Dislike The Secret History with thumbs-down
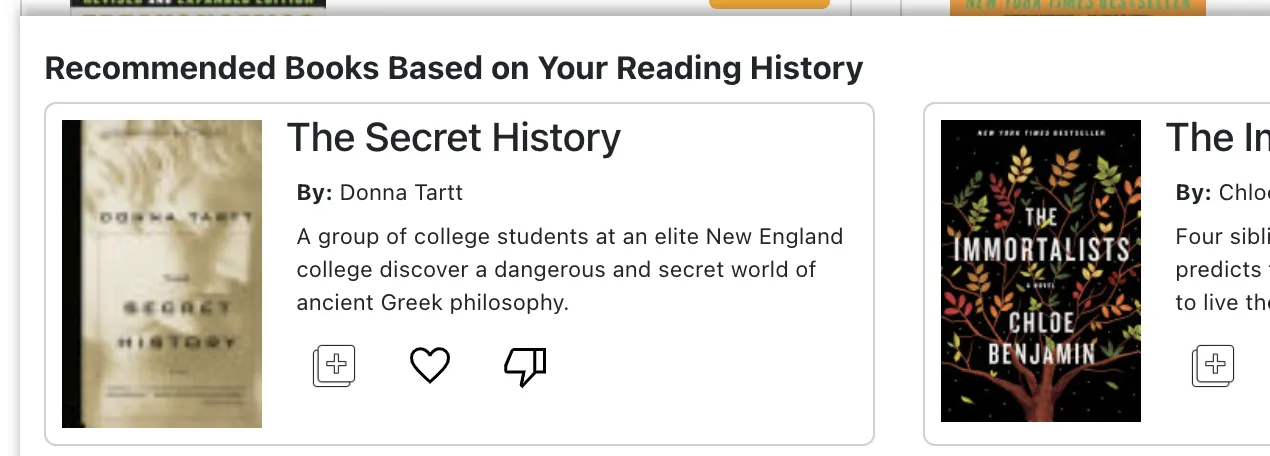 click(525, 367)
